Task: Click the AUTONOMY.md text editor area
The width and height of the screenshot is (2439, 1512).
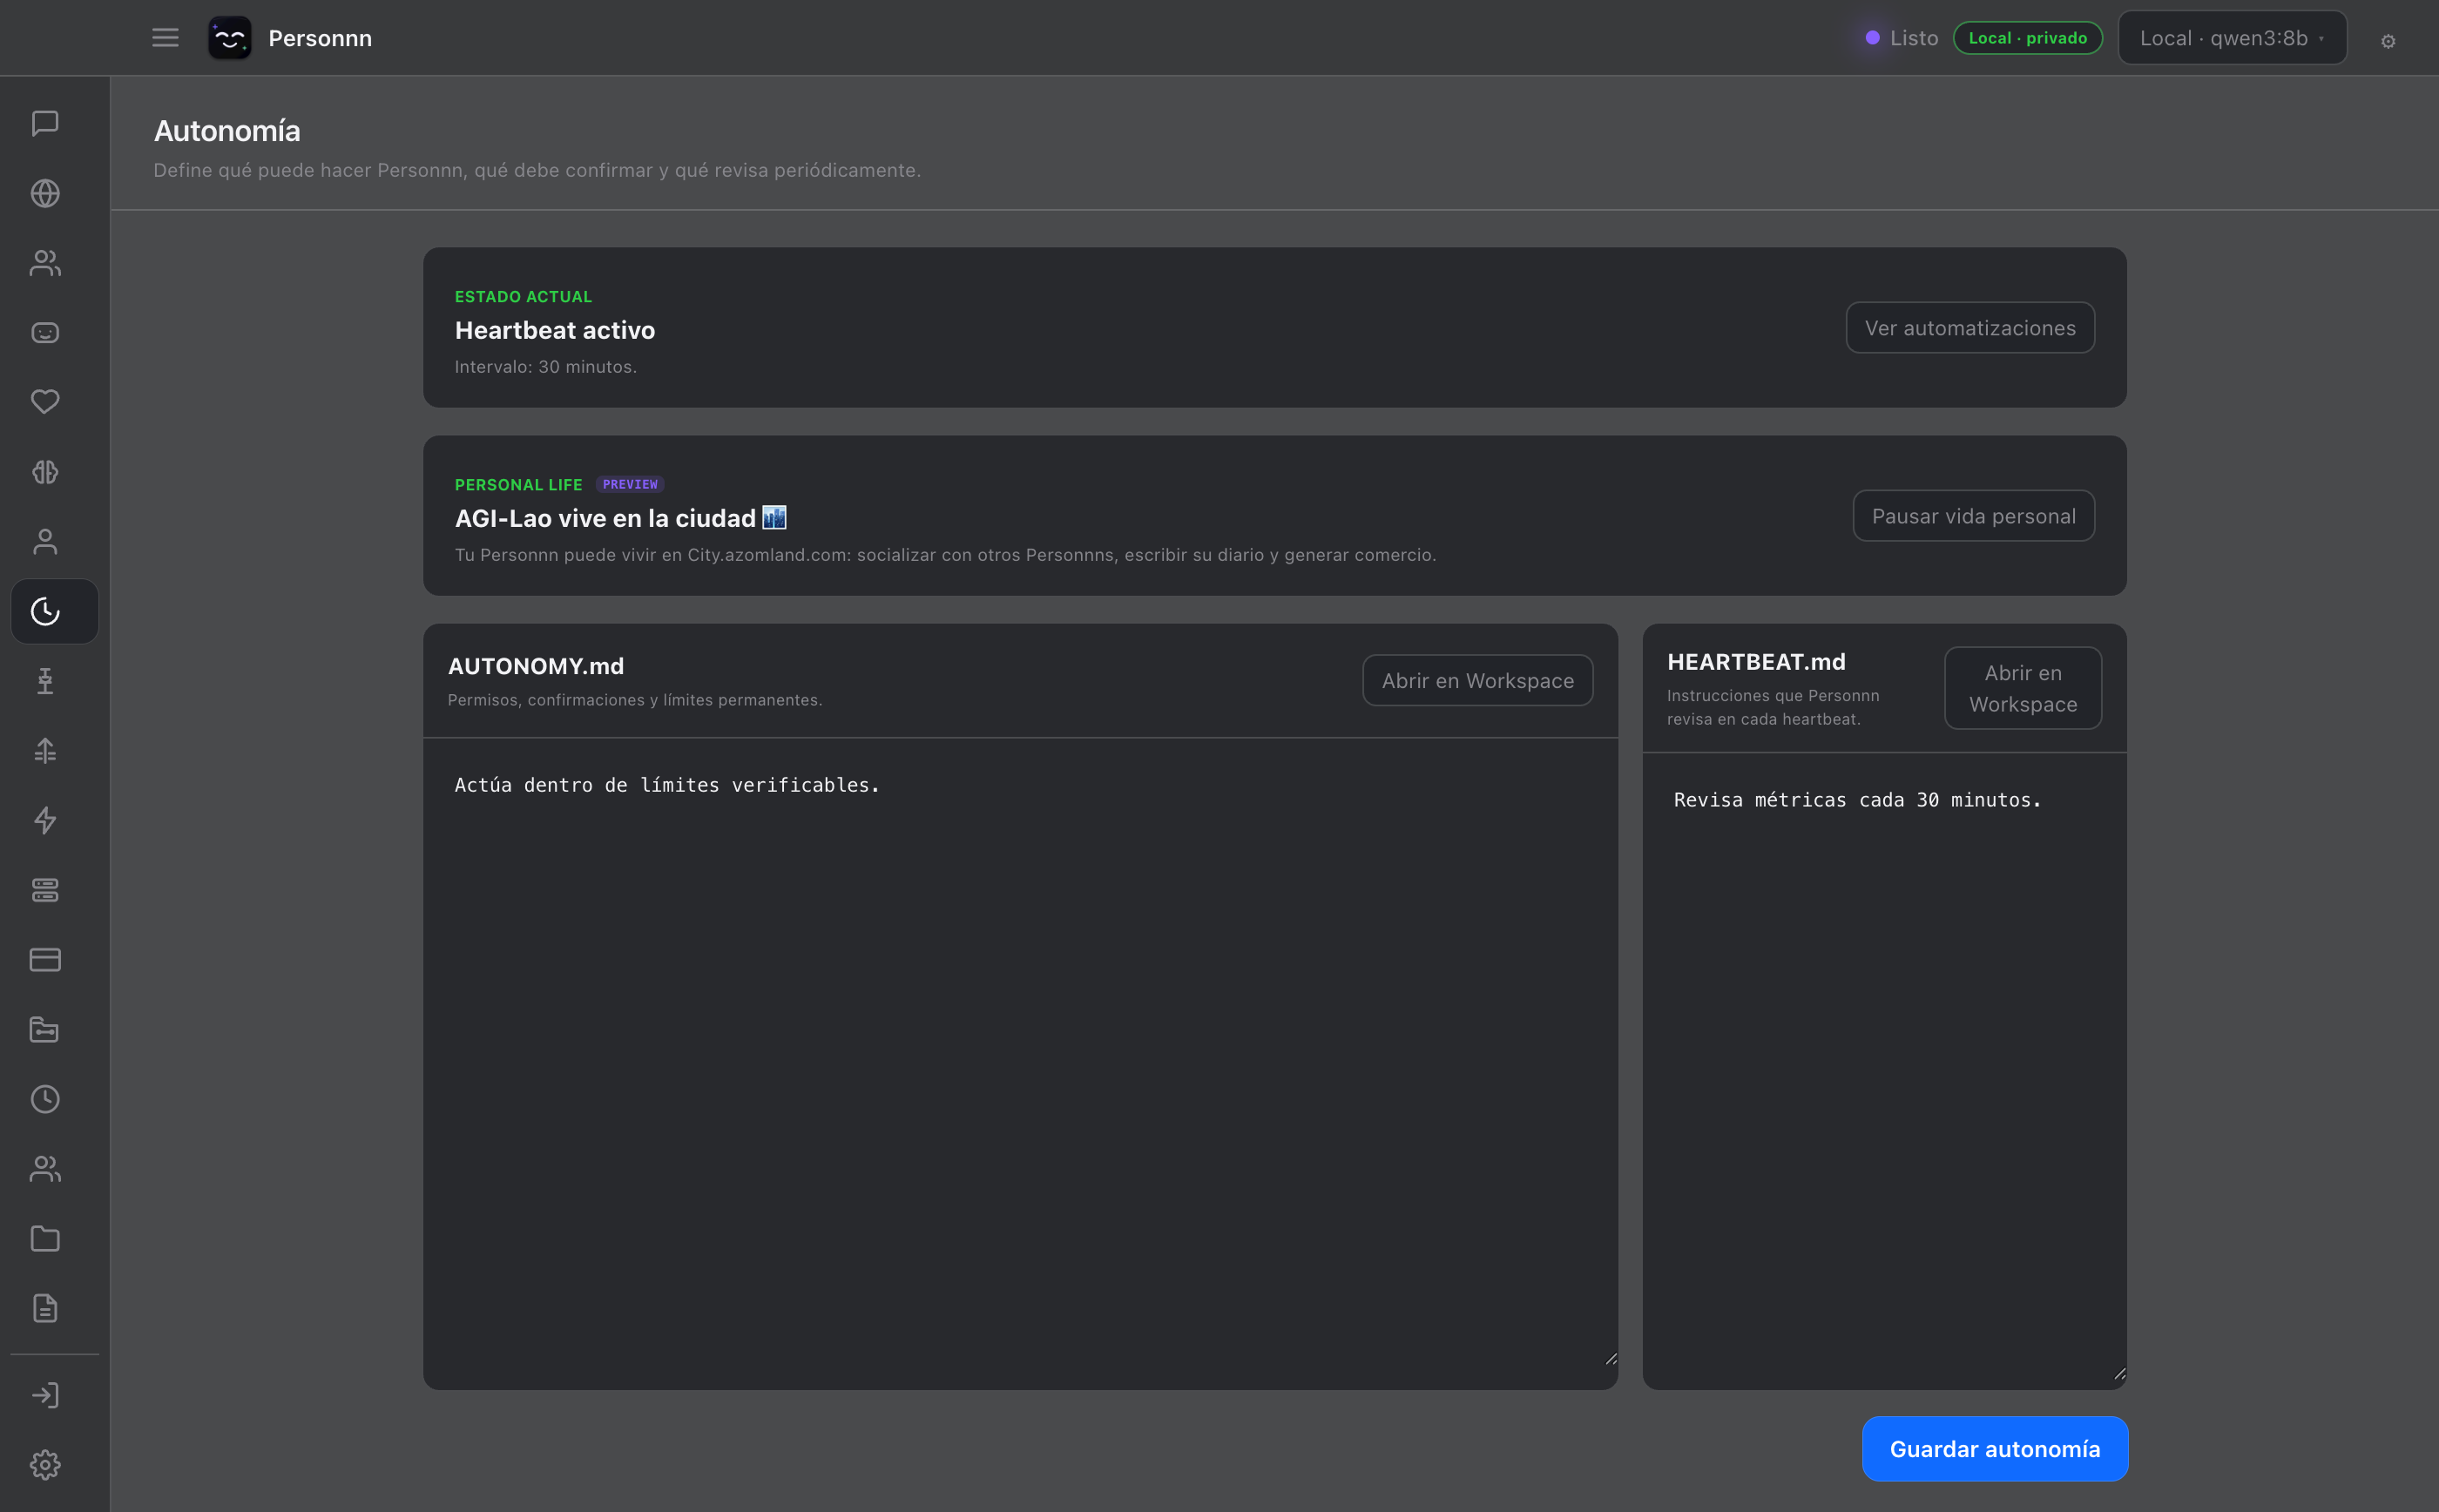Action: [x=1020, y=1063]
